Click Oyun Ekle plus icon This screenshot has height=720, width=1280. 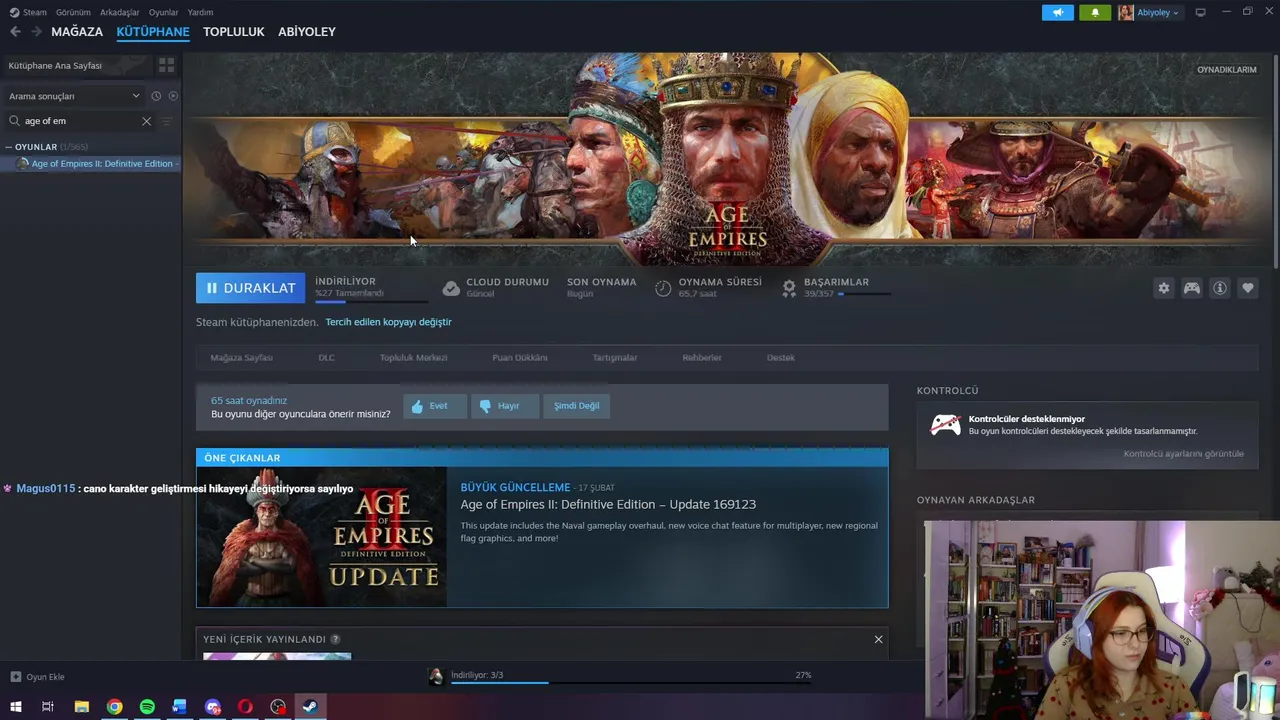click(x=15, y=677)
